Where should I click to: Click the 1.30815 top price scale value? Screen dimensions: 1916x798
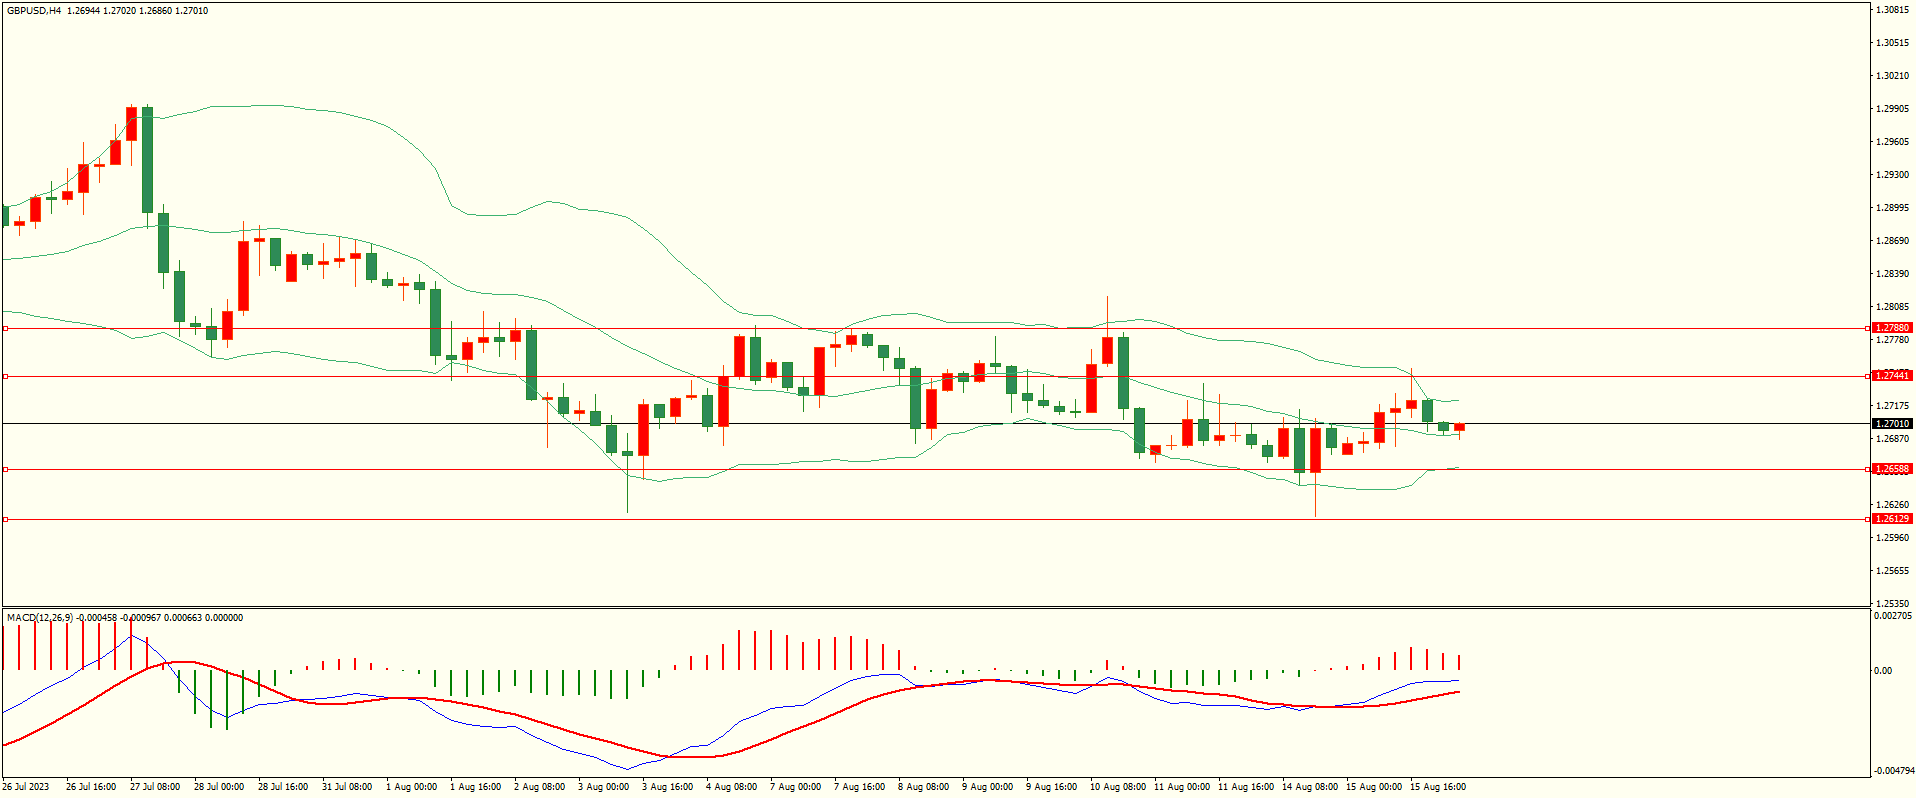coord(1892,10)
